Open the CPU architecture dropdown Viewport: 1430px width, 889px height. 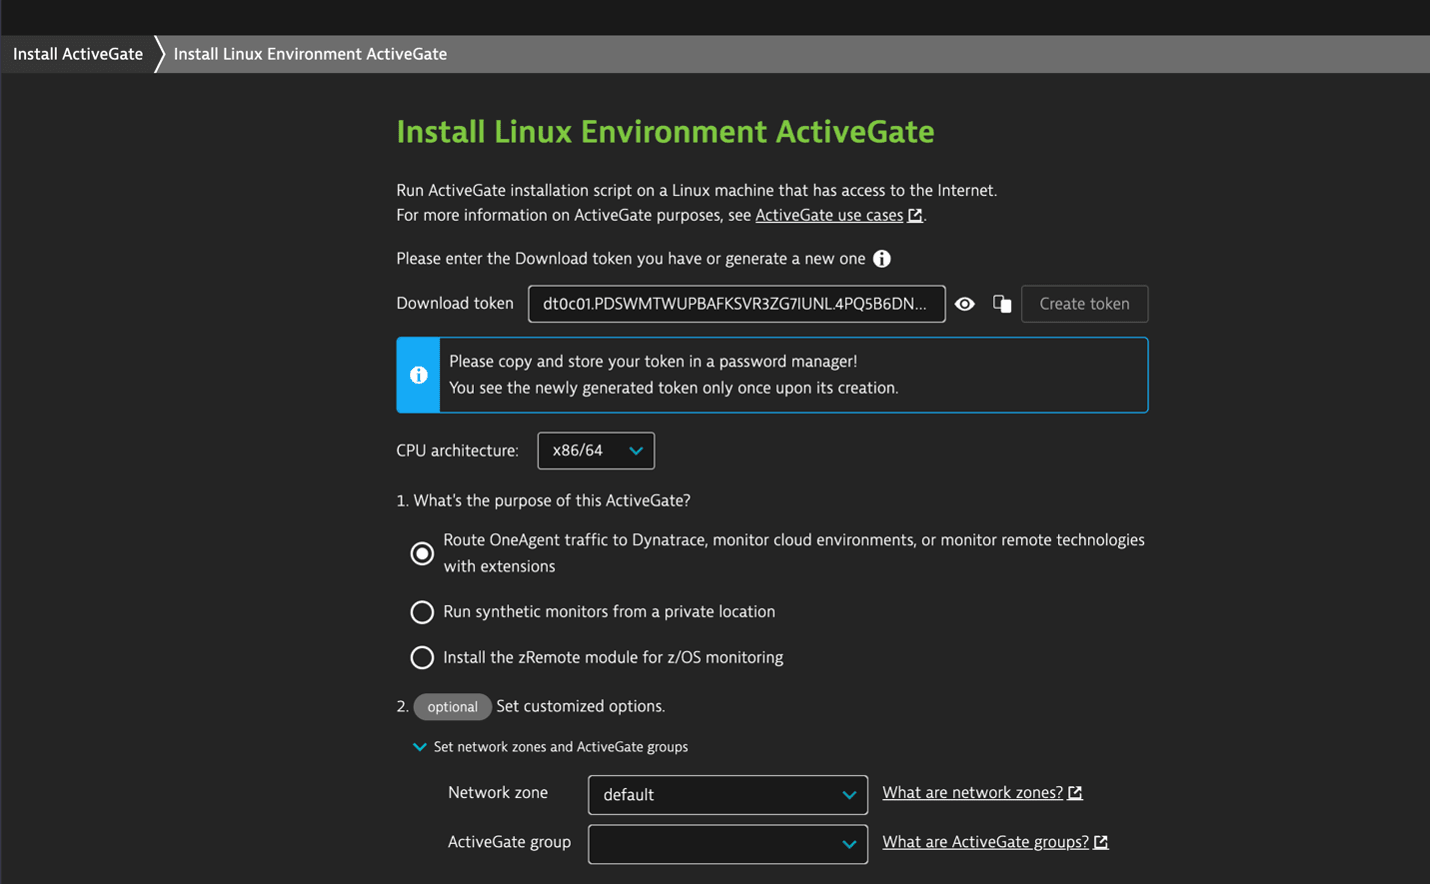(596, 451)
